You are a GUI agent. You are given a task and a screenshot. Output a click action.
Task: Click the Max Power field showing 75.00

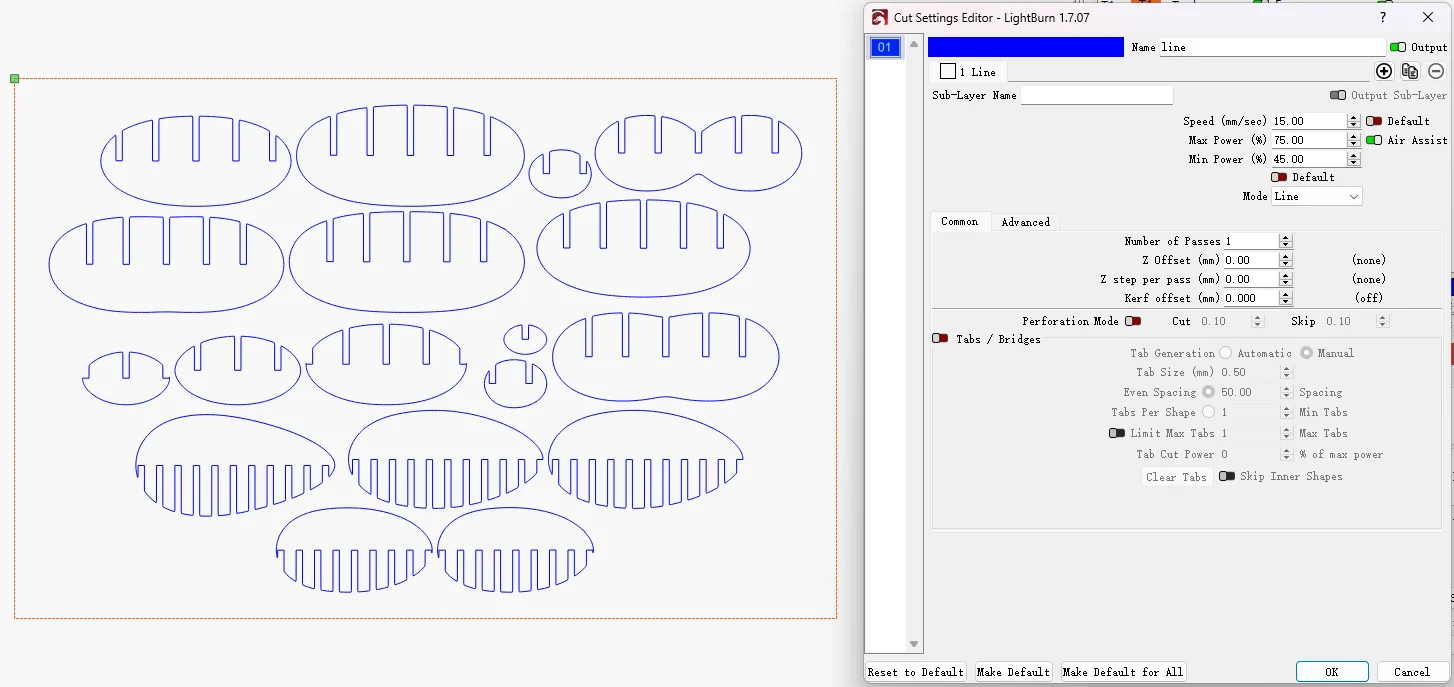(x=1310, y=140)
